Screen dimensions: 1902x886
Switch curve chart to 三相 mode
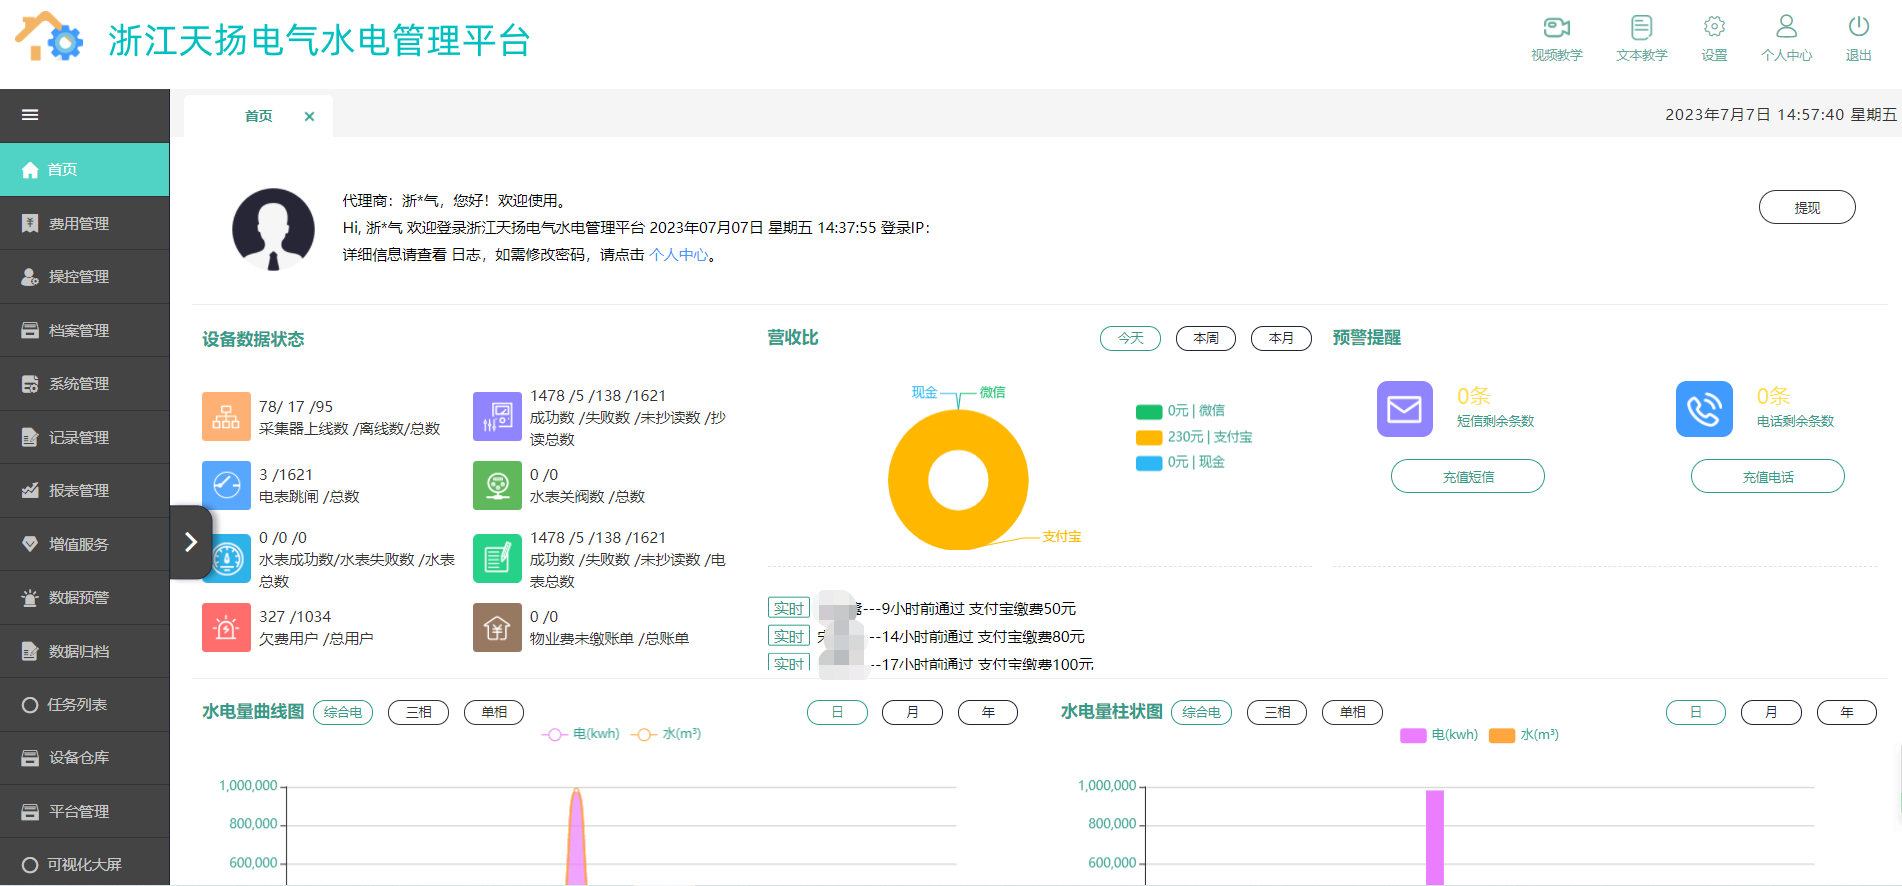coord(418,712)
